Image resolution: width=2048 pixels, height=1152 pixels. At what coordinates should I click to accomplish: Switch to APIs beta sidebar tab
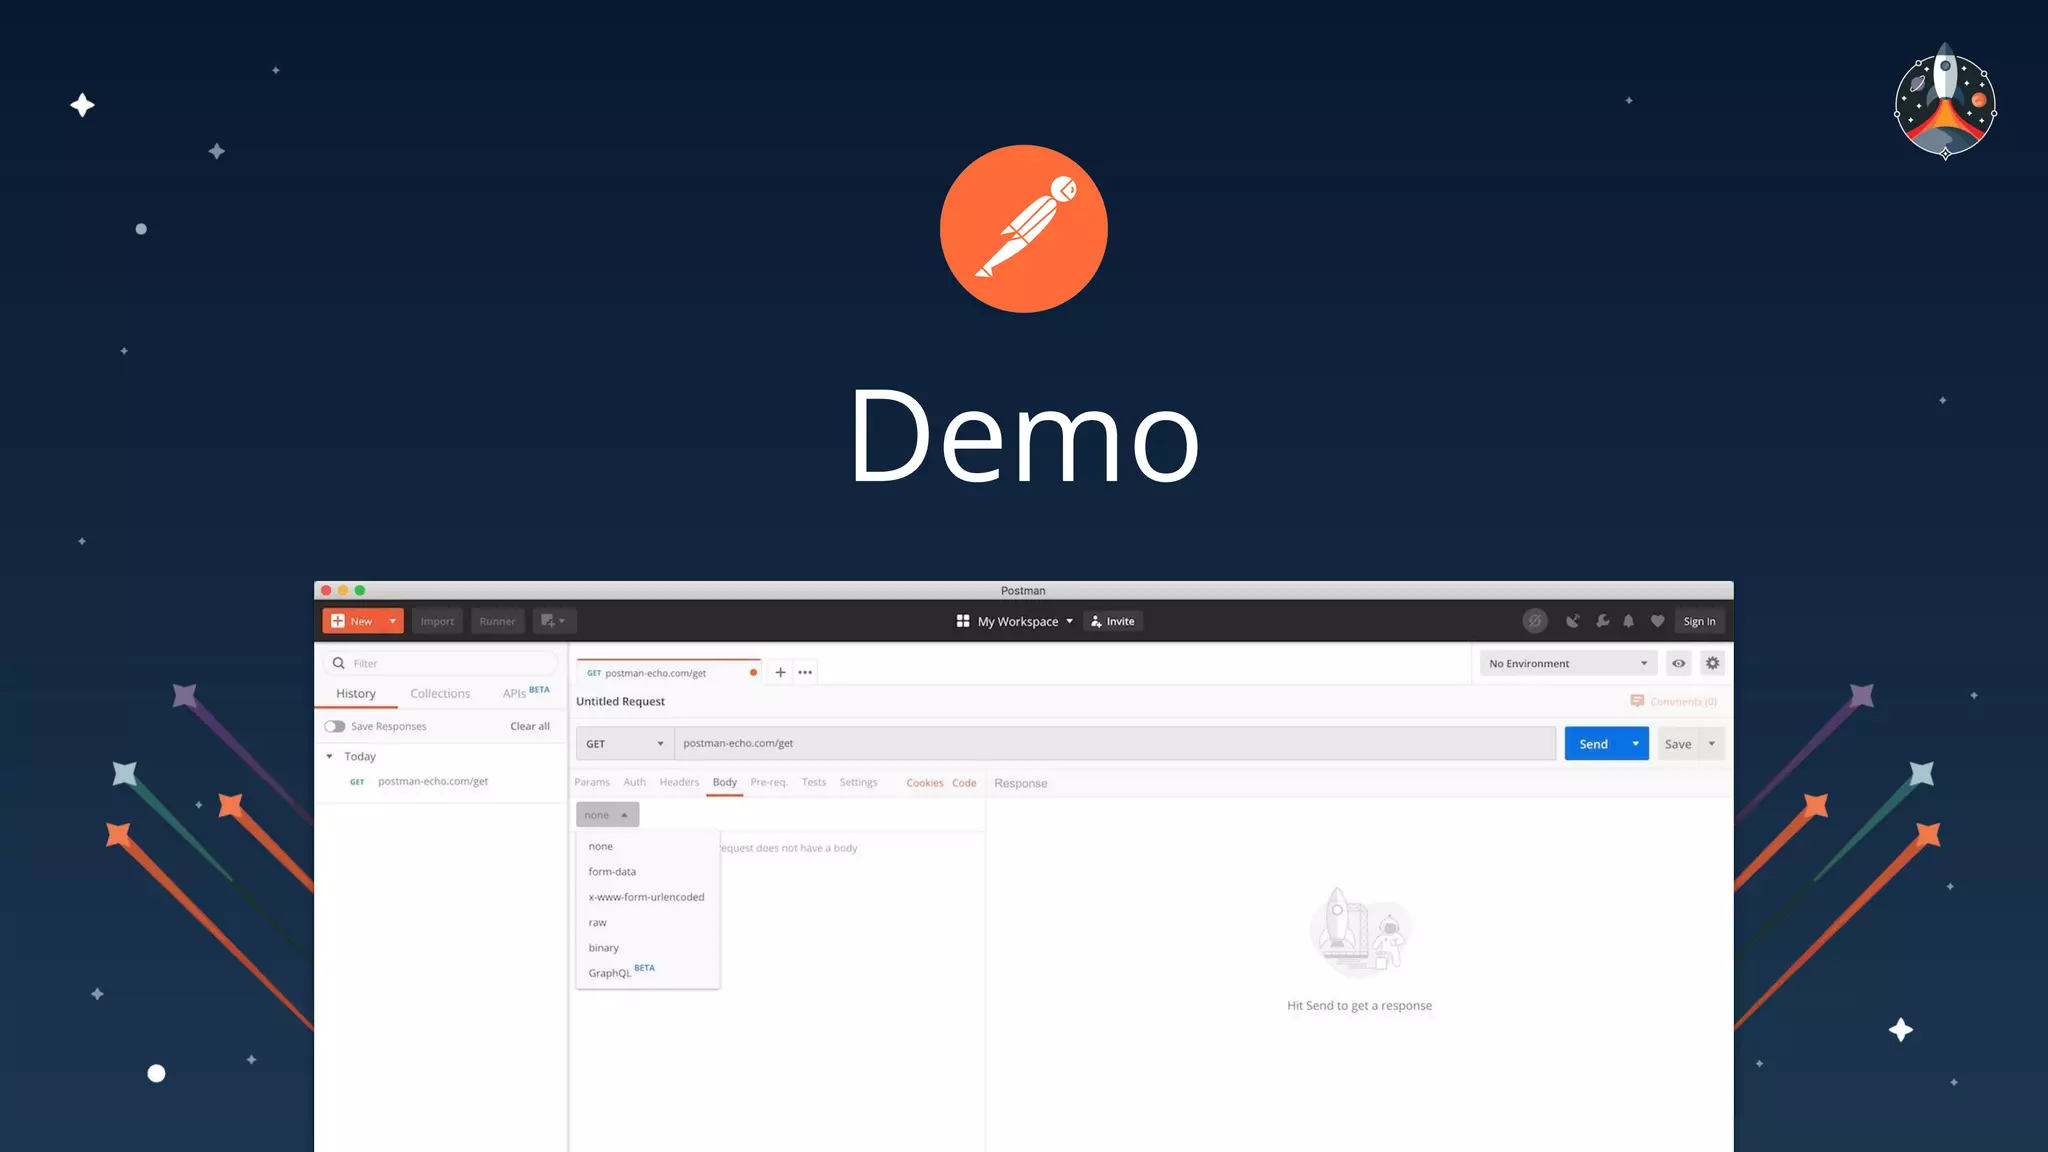pyautogui.click(x=526, y=692)
